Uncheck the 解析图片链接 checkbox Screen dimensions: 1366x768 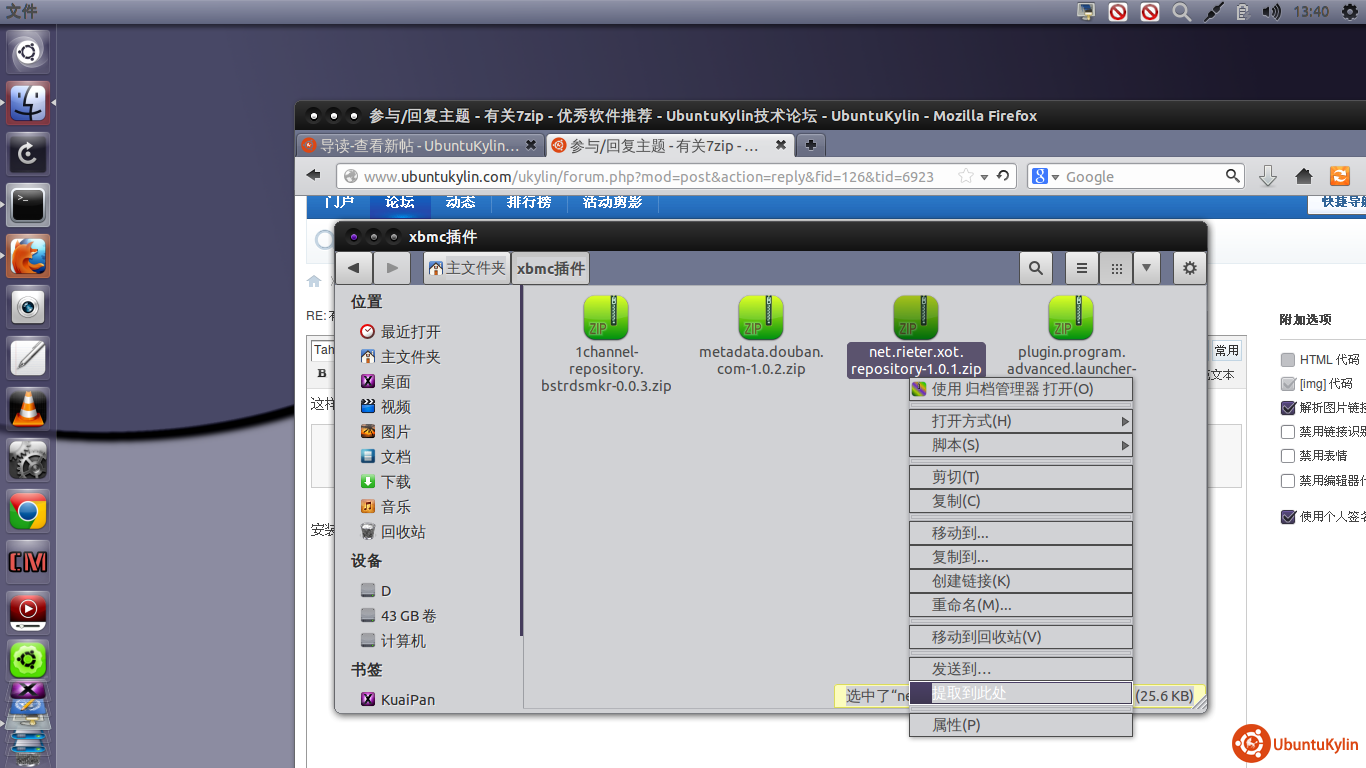pos(1288,408)
